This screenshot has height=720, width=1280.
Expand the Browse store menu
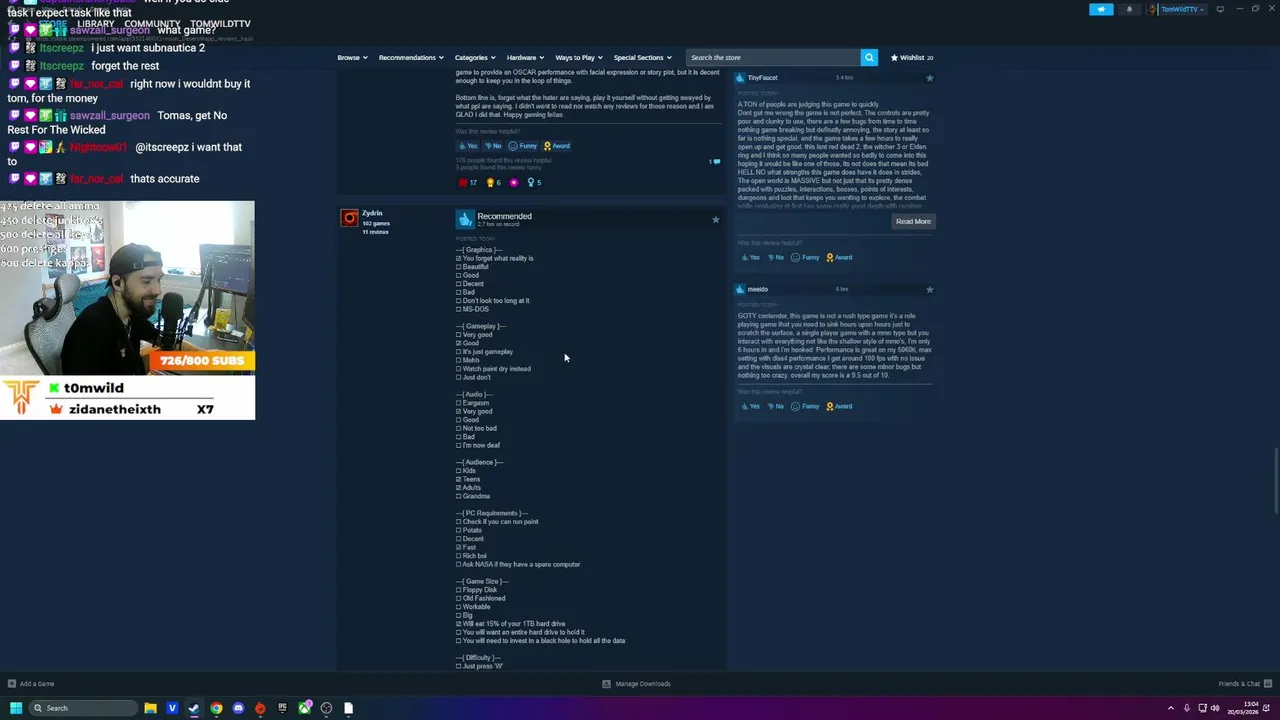coord(352,58)
